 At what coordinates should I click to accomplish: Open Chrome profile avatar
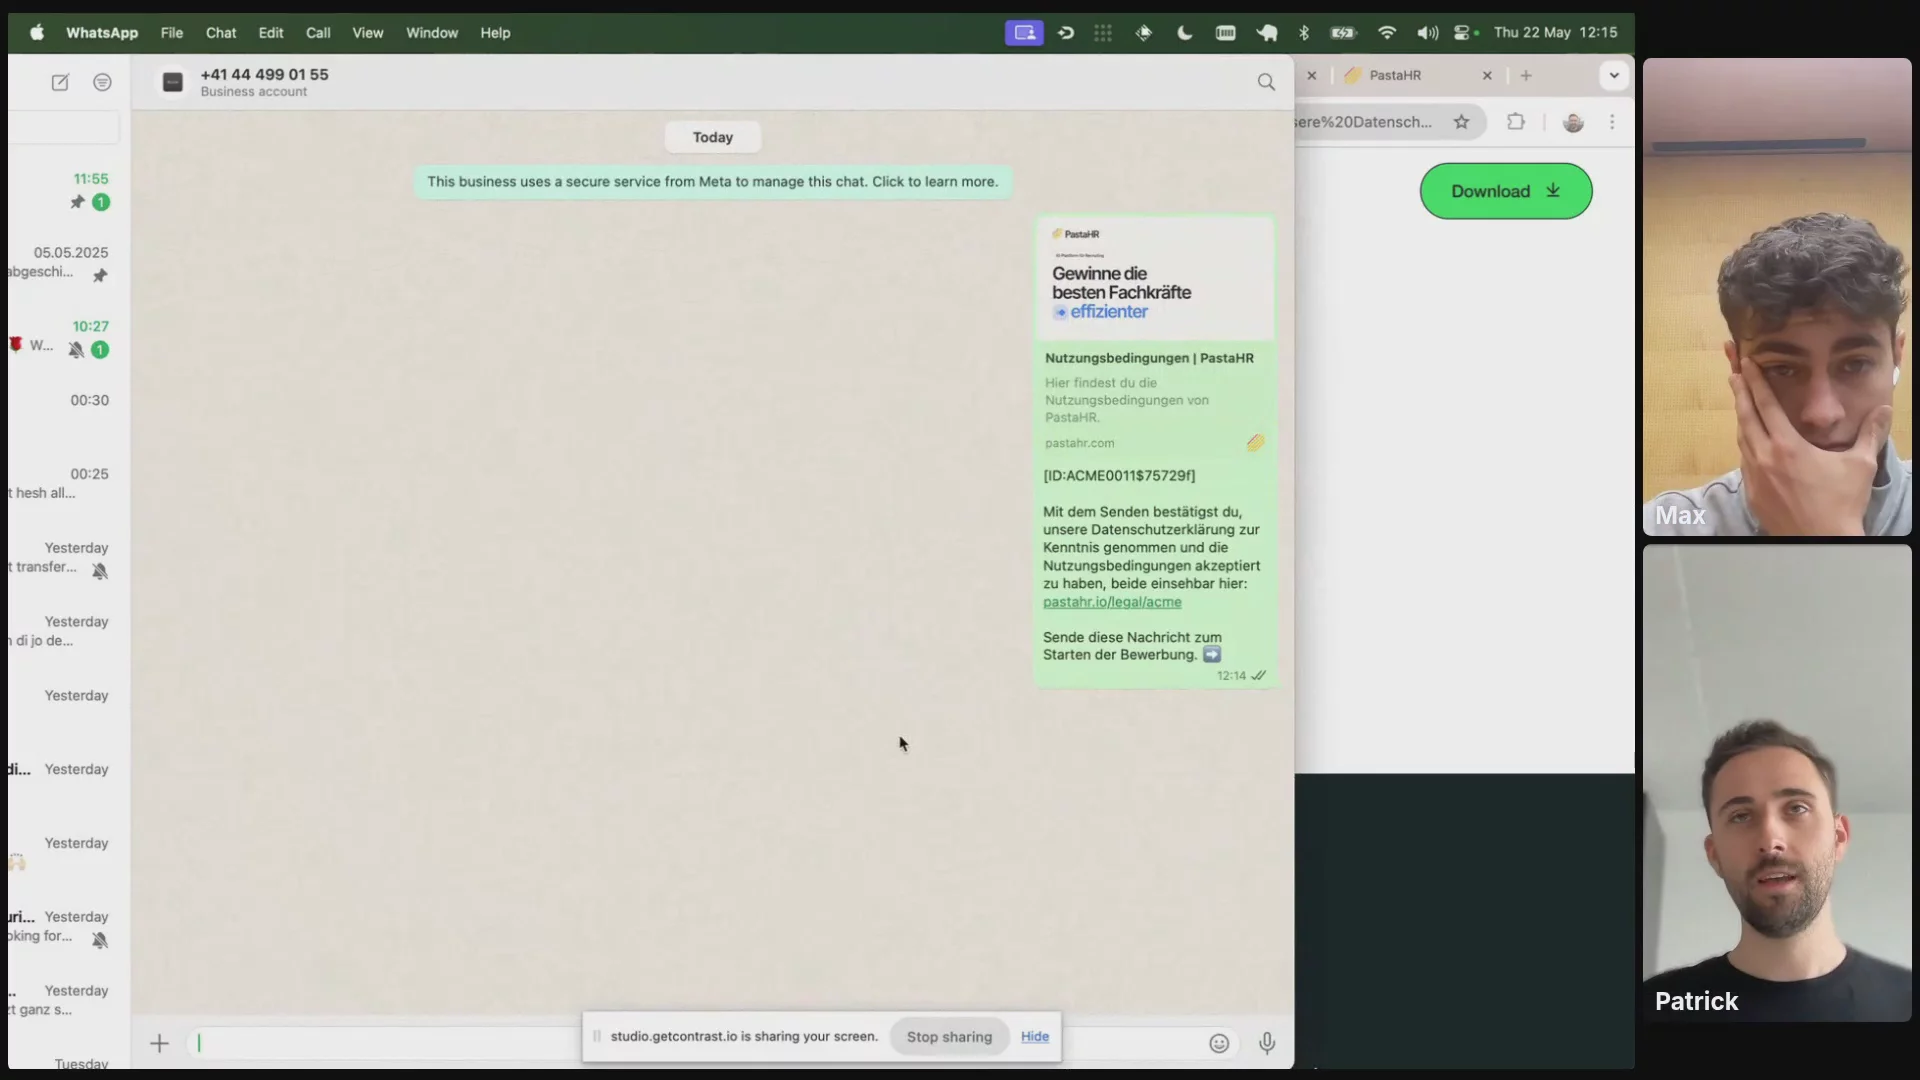pos(1573,122)
